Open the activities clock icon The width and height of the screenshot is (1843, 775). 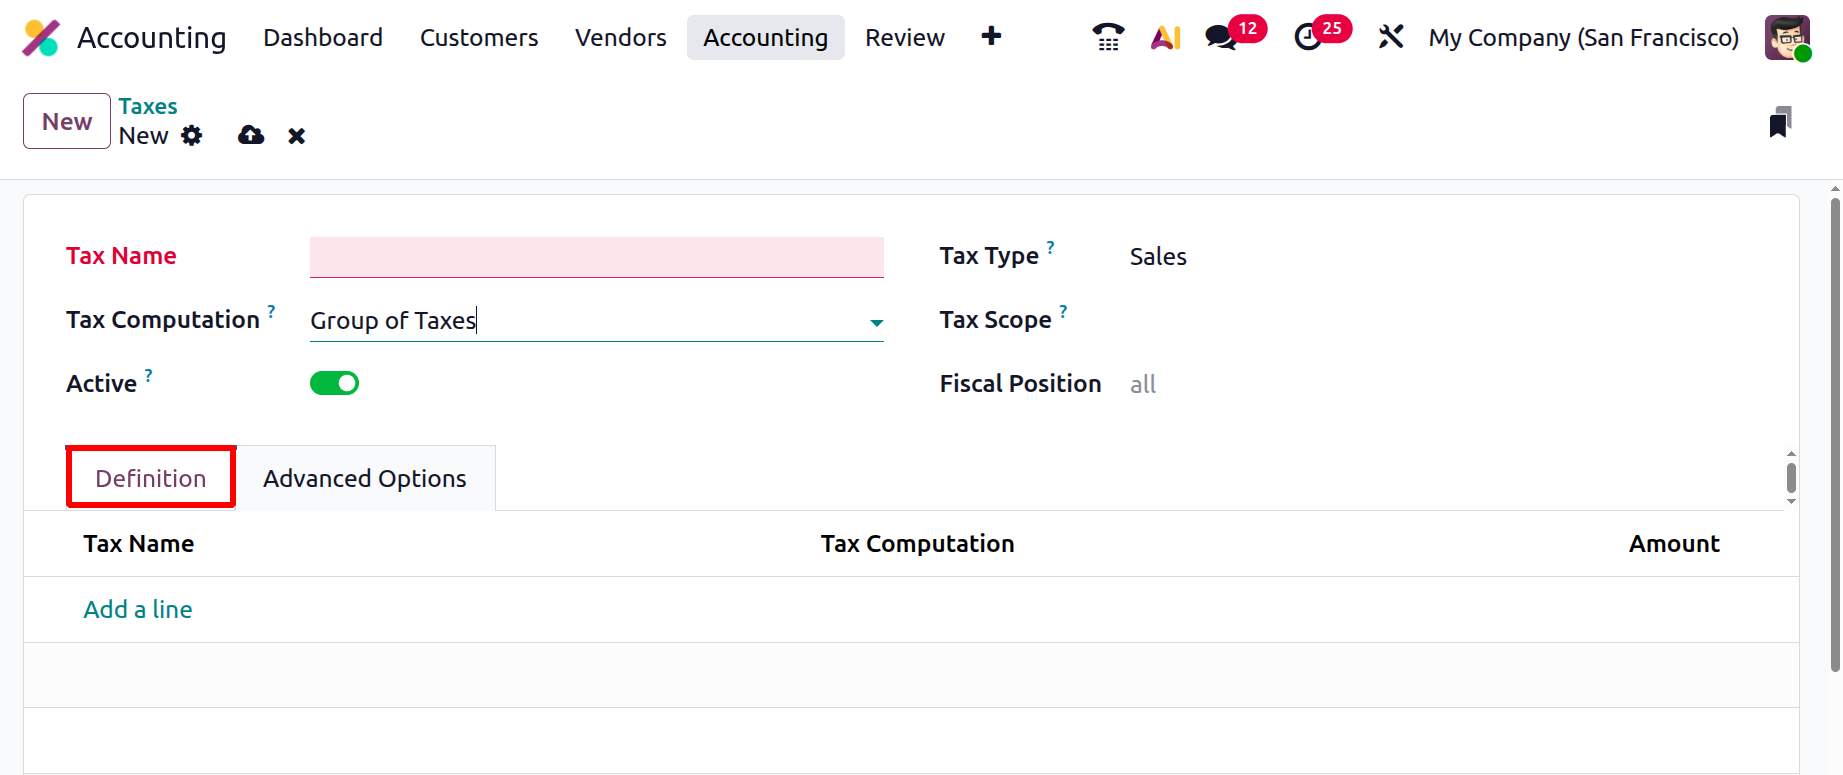(1308, 37)
